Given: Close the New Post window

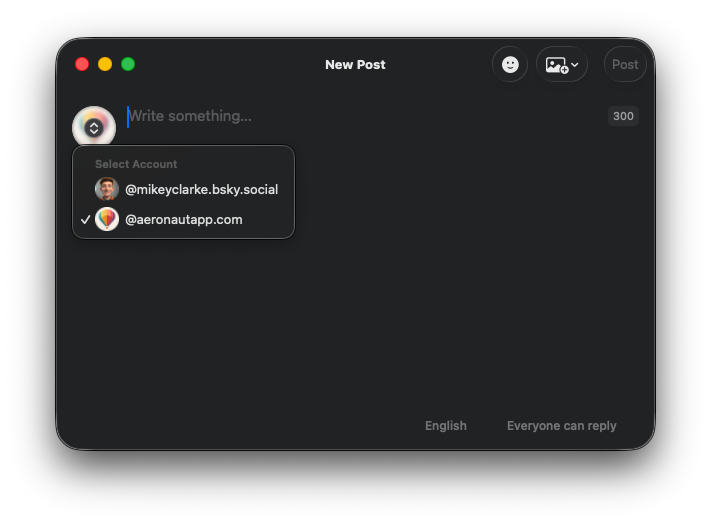Looking at the screenshot, I should 82,64.
